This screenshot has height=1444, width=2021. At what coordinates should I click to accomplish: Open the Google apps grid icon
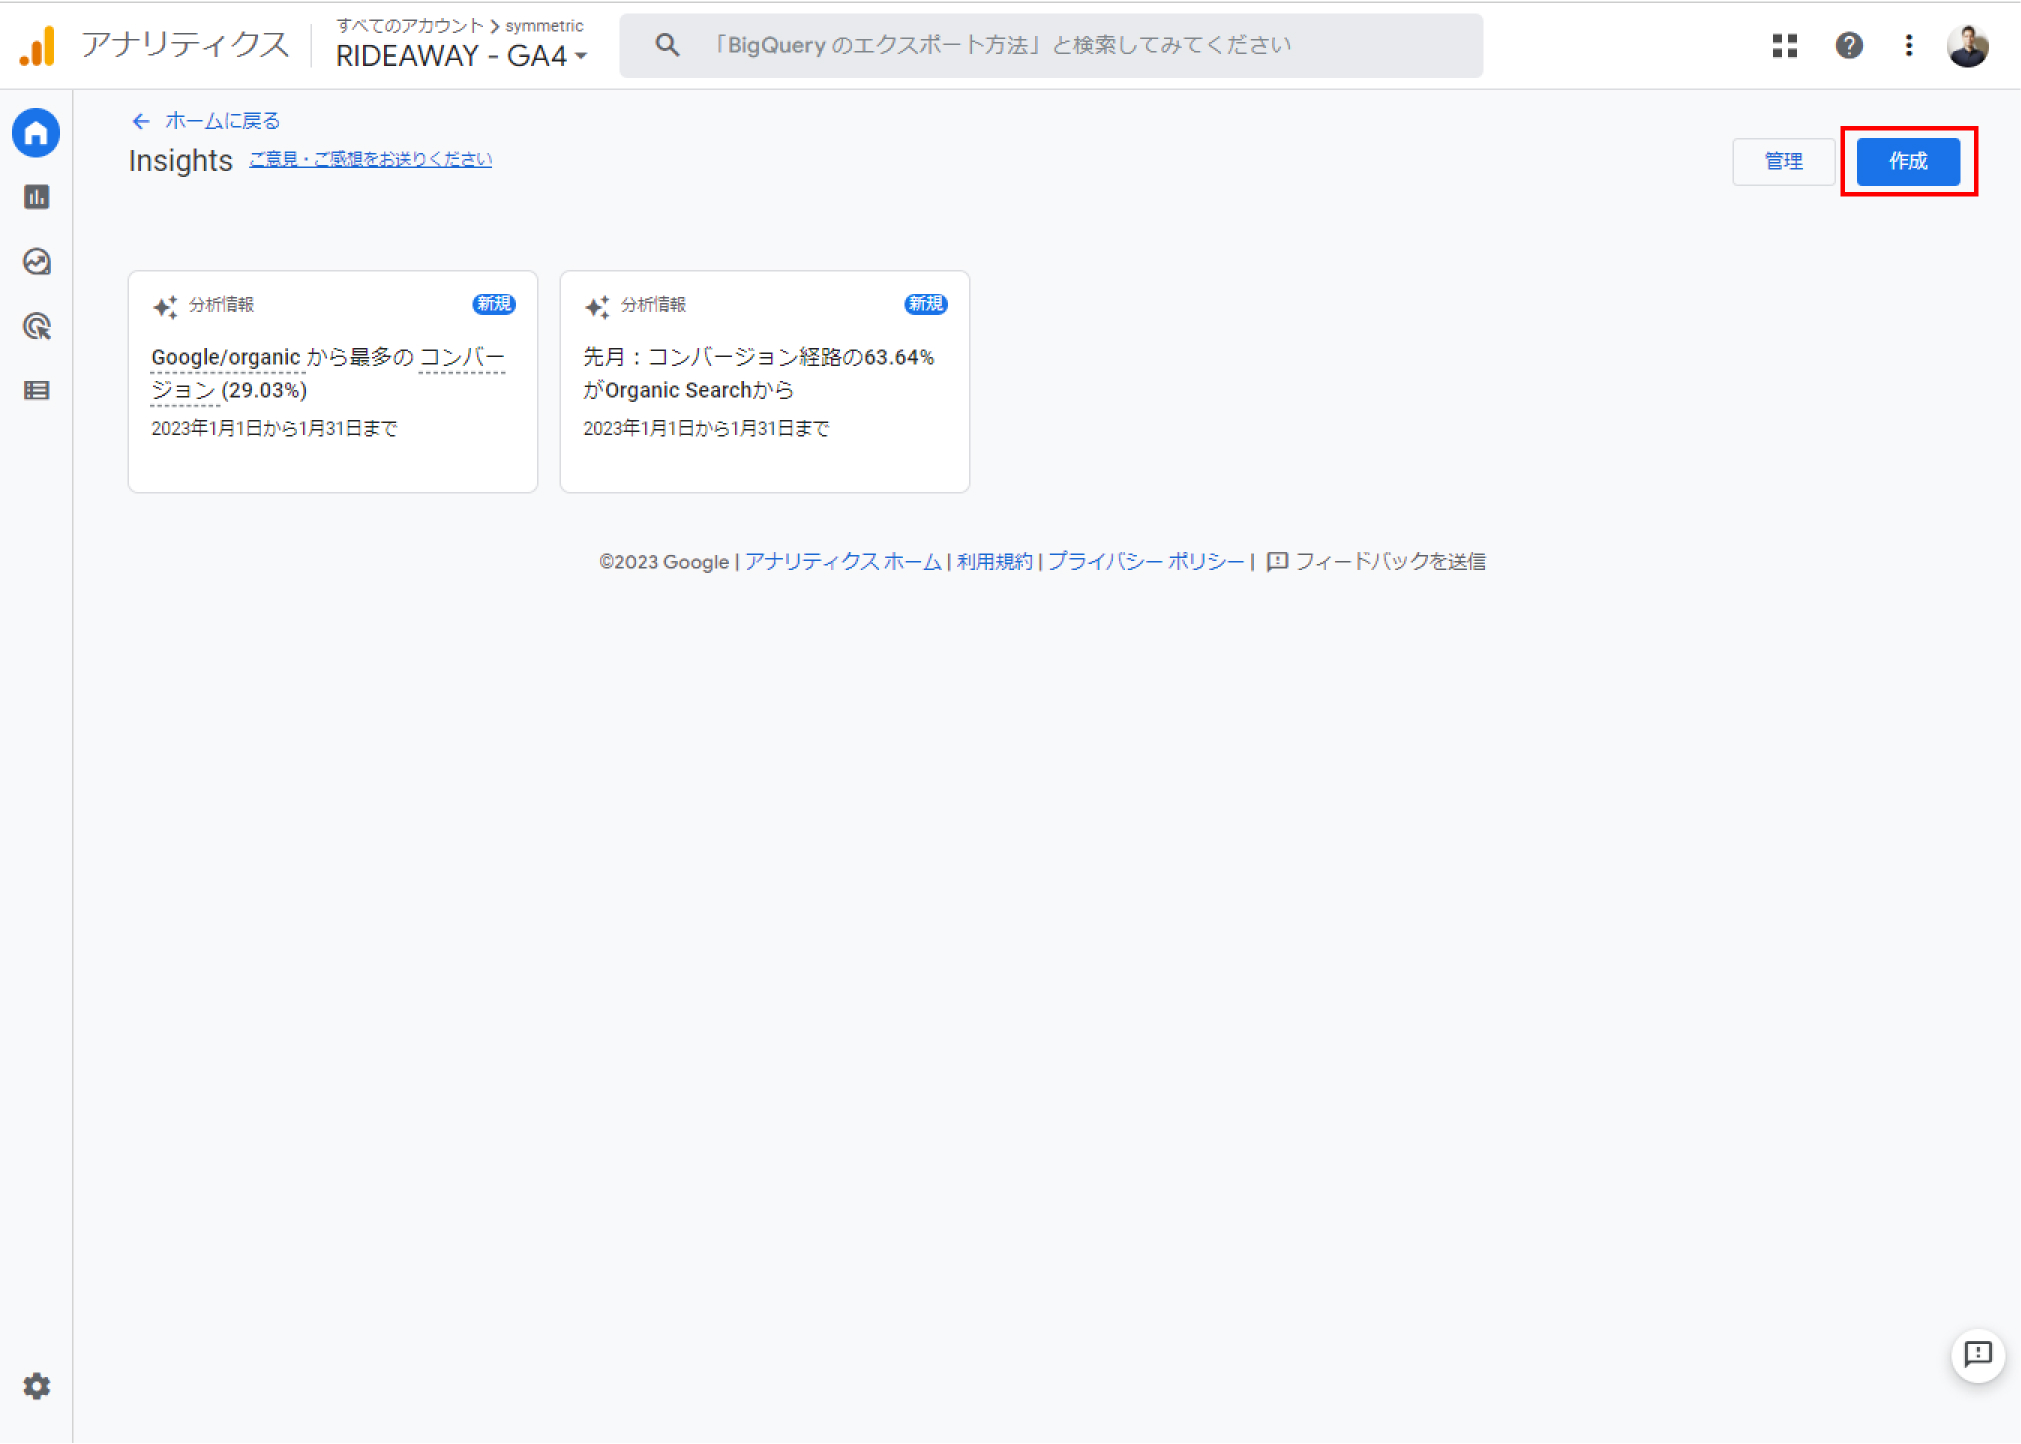[1785, 45]
